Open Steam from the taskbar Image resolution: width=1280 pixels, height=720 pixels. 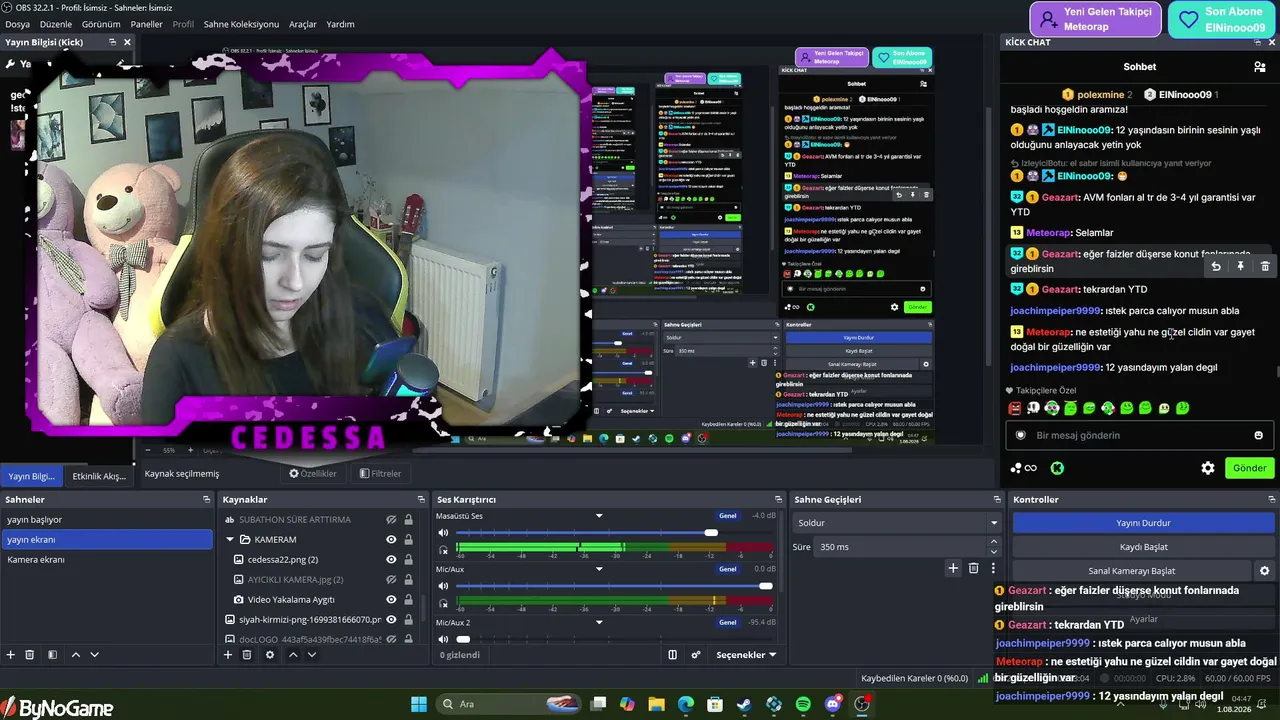744,704
